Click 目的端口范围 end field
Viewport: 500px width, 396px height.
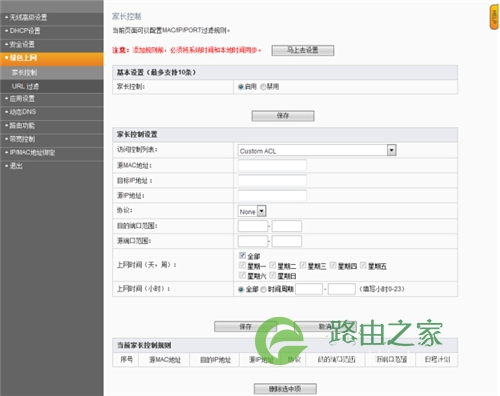click(x=287, y=226)
